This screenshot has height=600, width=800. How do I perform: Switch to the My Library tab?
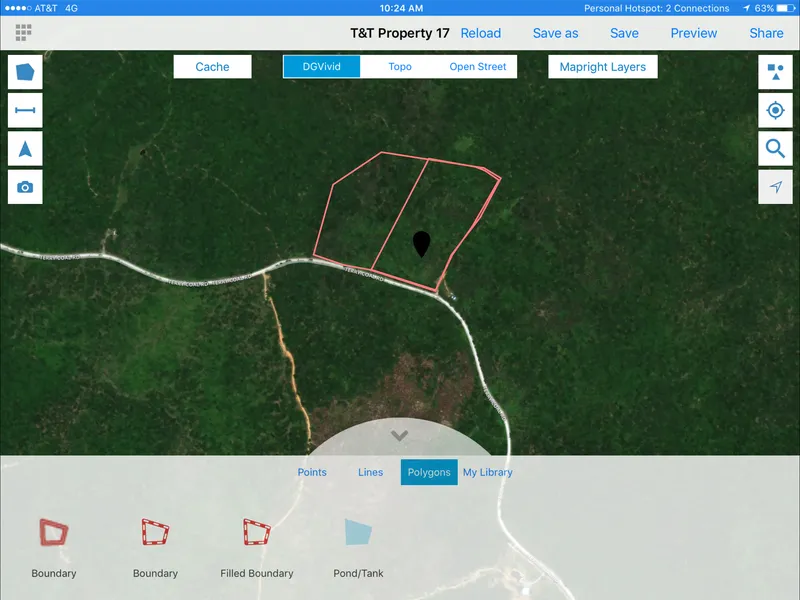(487, 472)
